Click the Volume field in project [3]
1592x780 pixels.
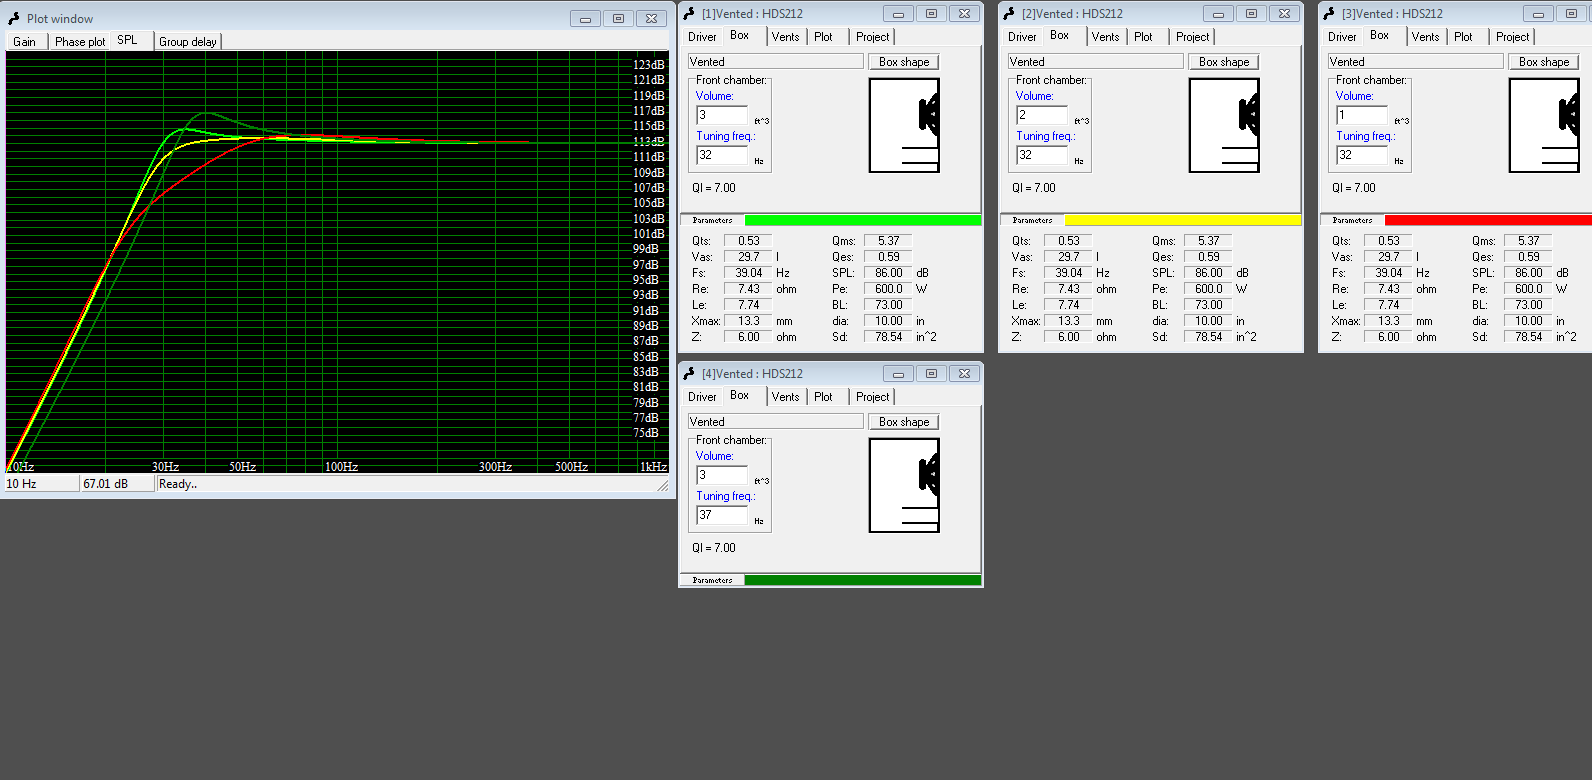tap(1362, 115)
